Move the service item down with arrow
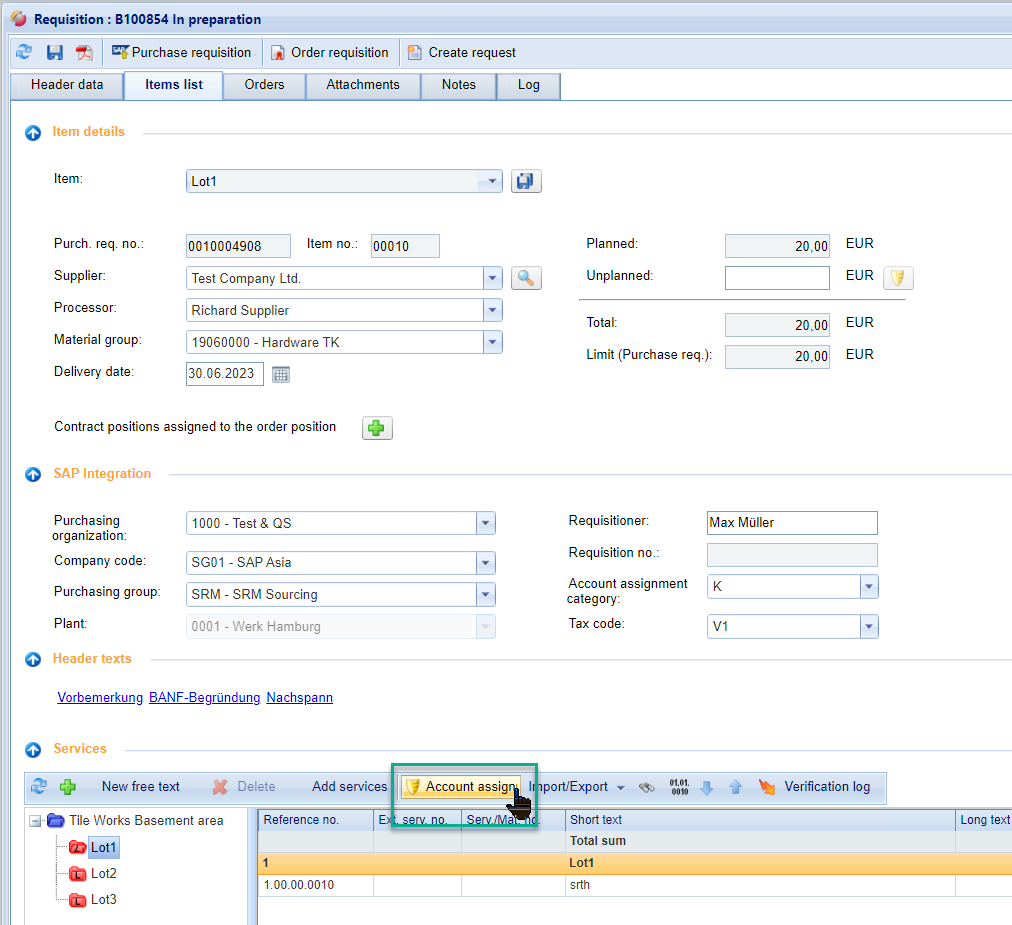Viewport: 1012px width, 925px height. pos(707,787)
